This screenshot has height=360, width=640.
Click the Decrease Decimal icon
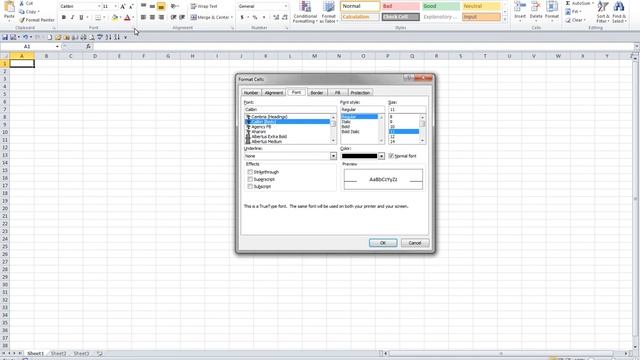click(284, 18)
